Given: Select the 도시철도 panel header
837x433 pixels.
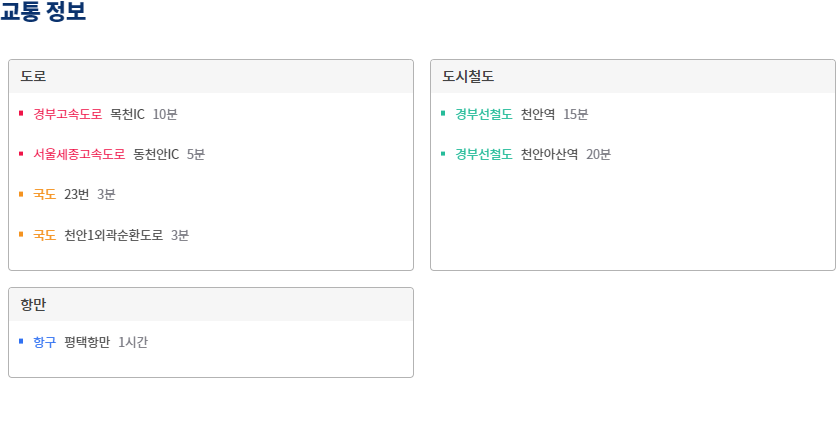Looking at the screenshot, I should [x=633, y=76].
